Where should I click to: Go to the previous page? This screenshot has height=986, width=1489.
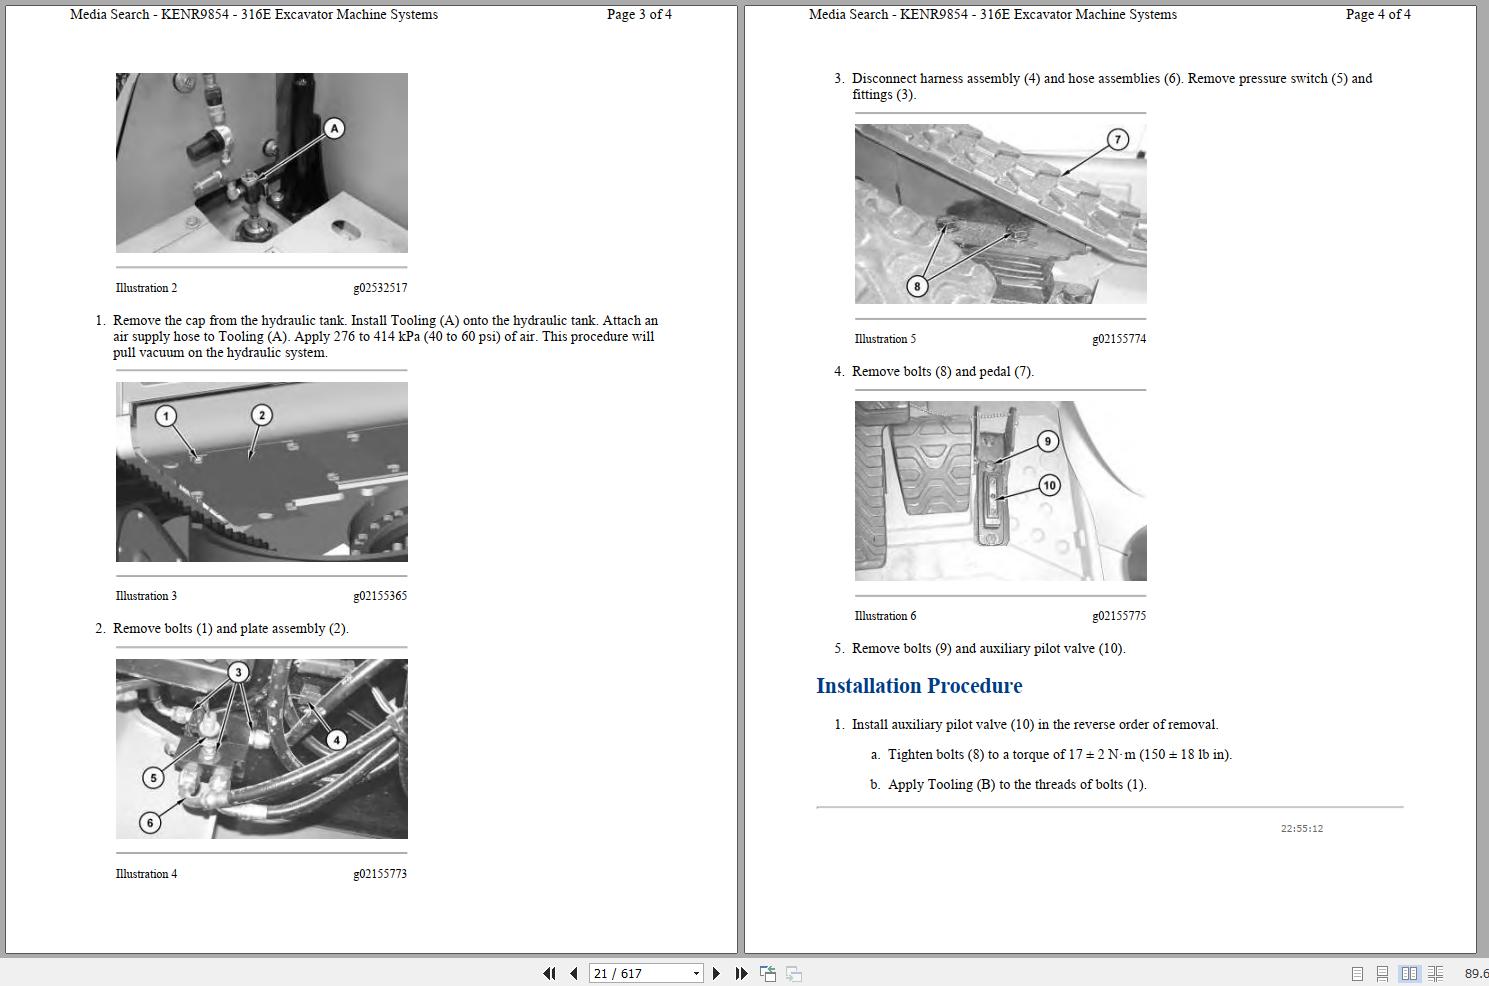click(574, 973)
